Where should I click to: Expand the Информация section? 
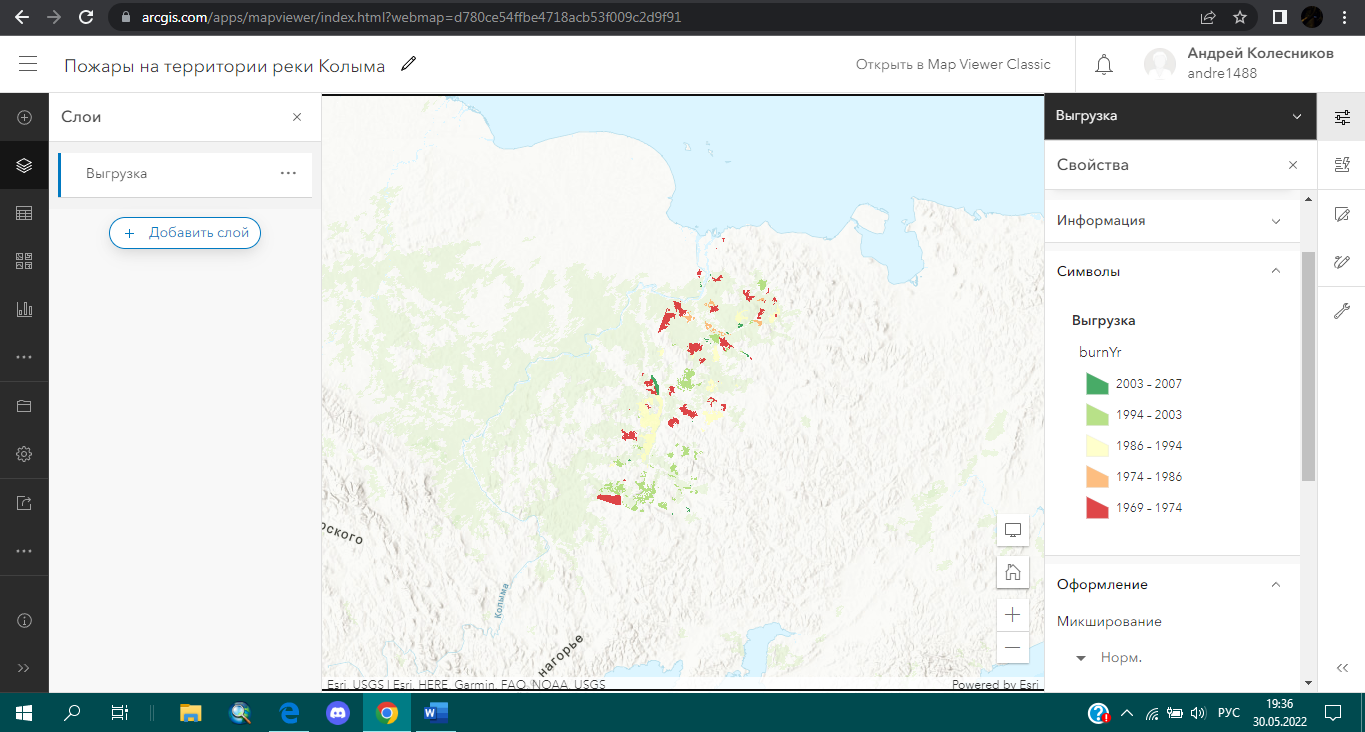click(1171, 221)
